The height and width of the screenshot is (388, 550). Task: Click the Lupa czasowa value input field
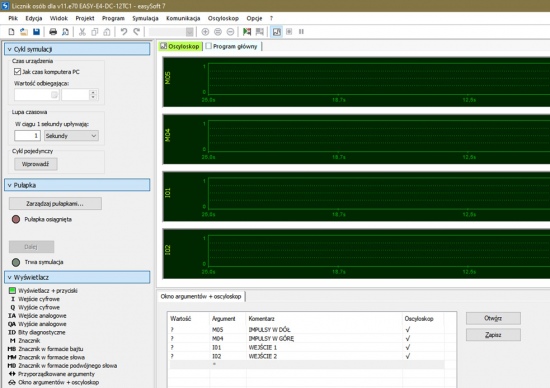click(x=27, y=136)
